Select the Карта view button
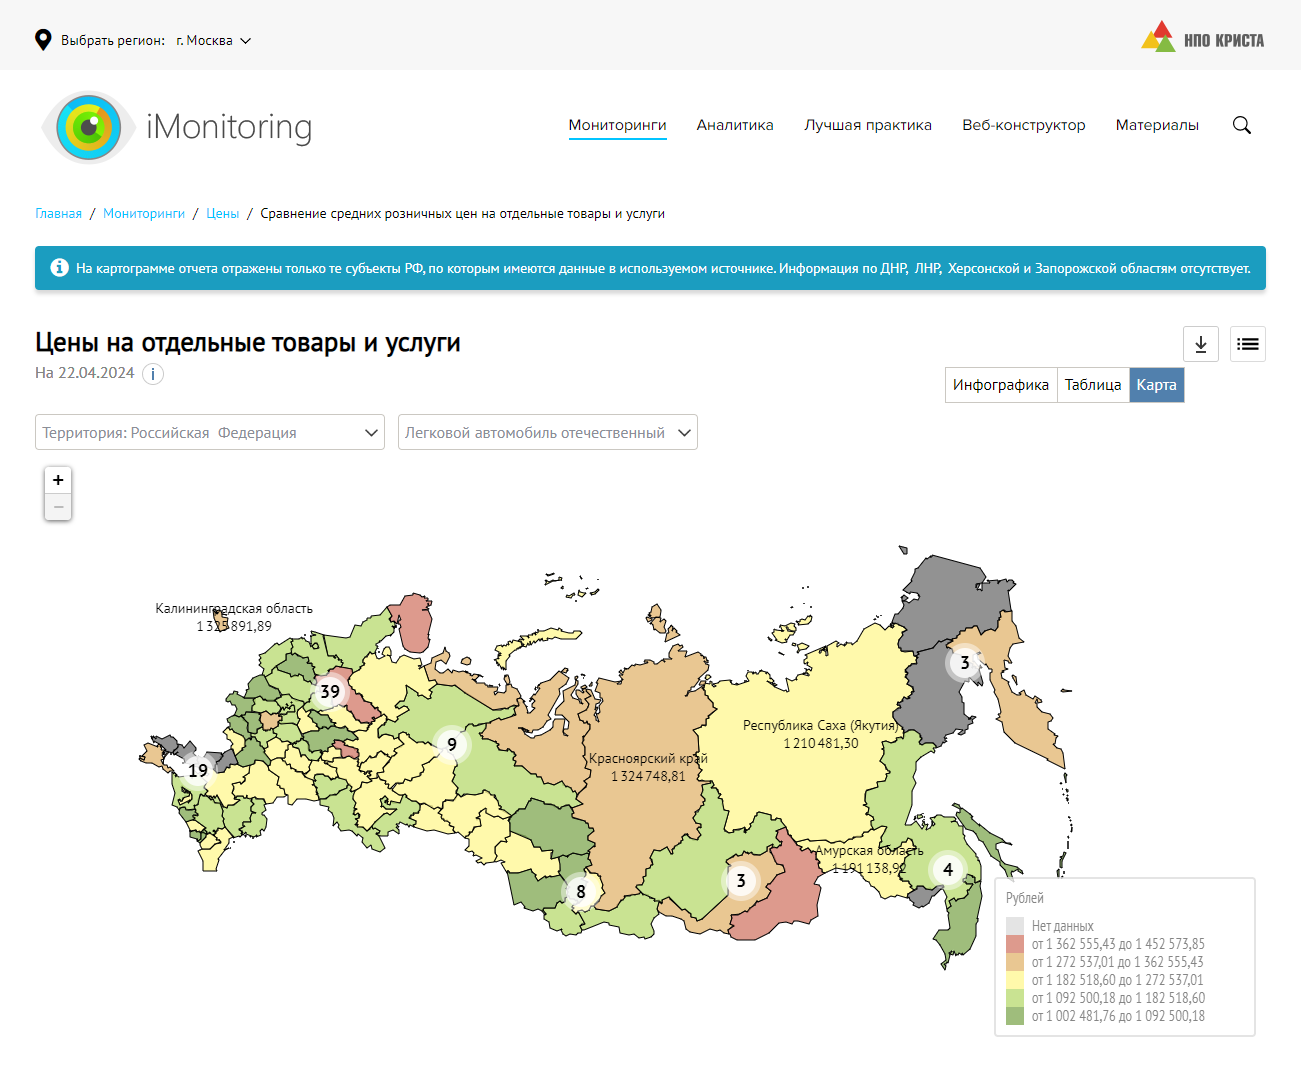 (x=1156, y=385)
